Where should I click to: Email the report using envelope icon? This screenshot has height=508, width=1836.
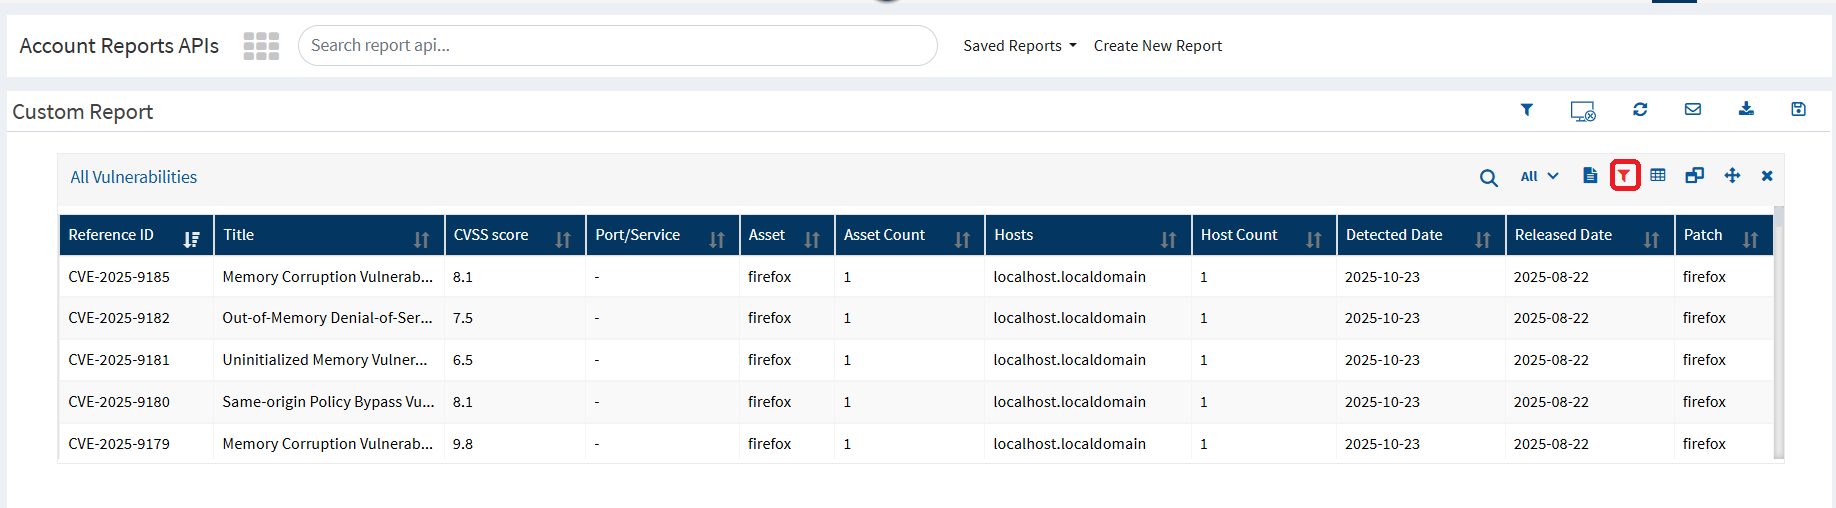coord(1693,110)
